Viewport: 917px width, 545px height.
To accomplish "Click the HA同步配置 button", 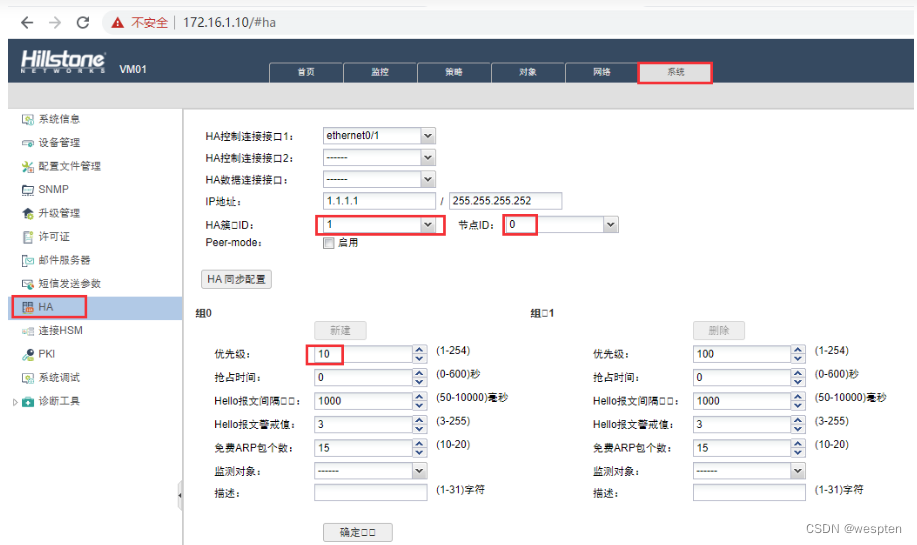I will [x=237, y=279].
